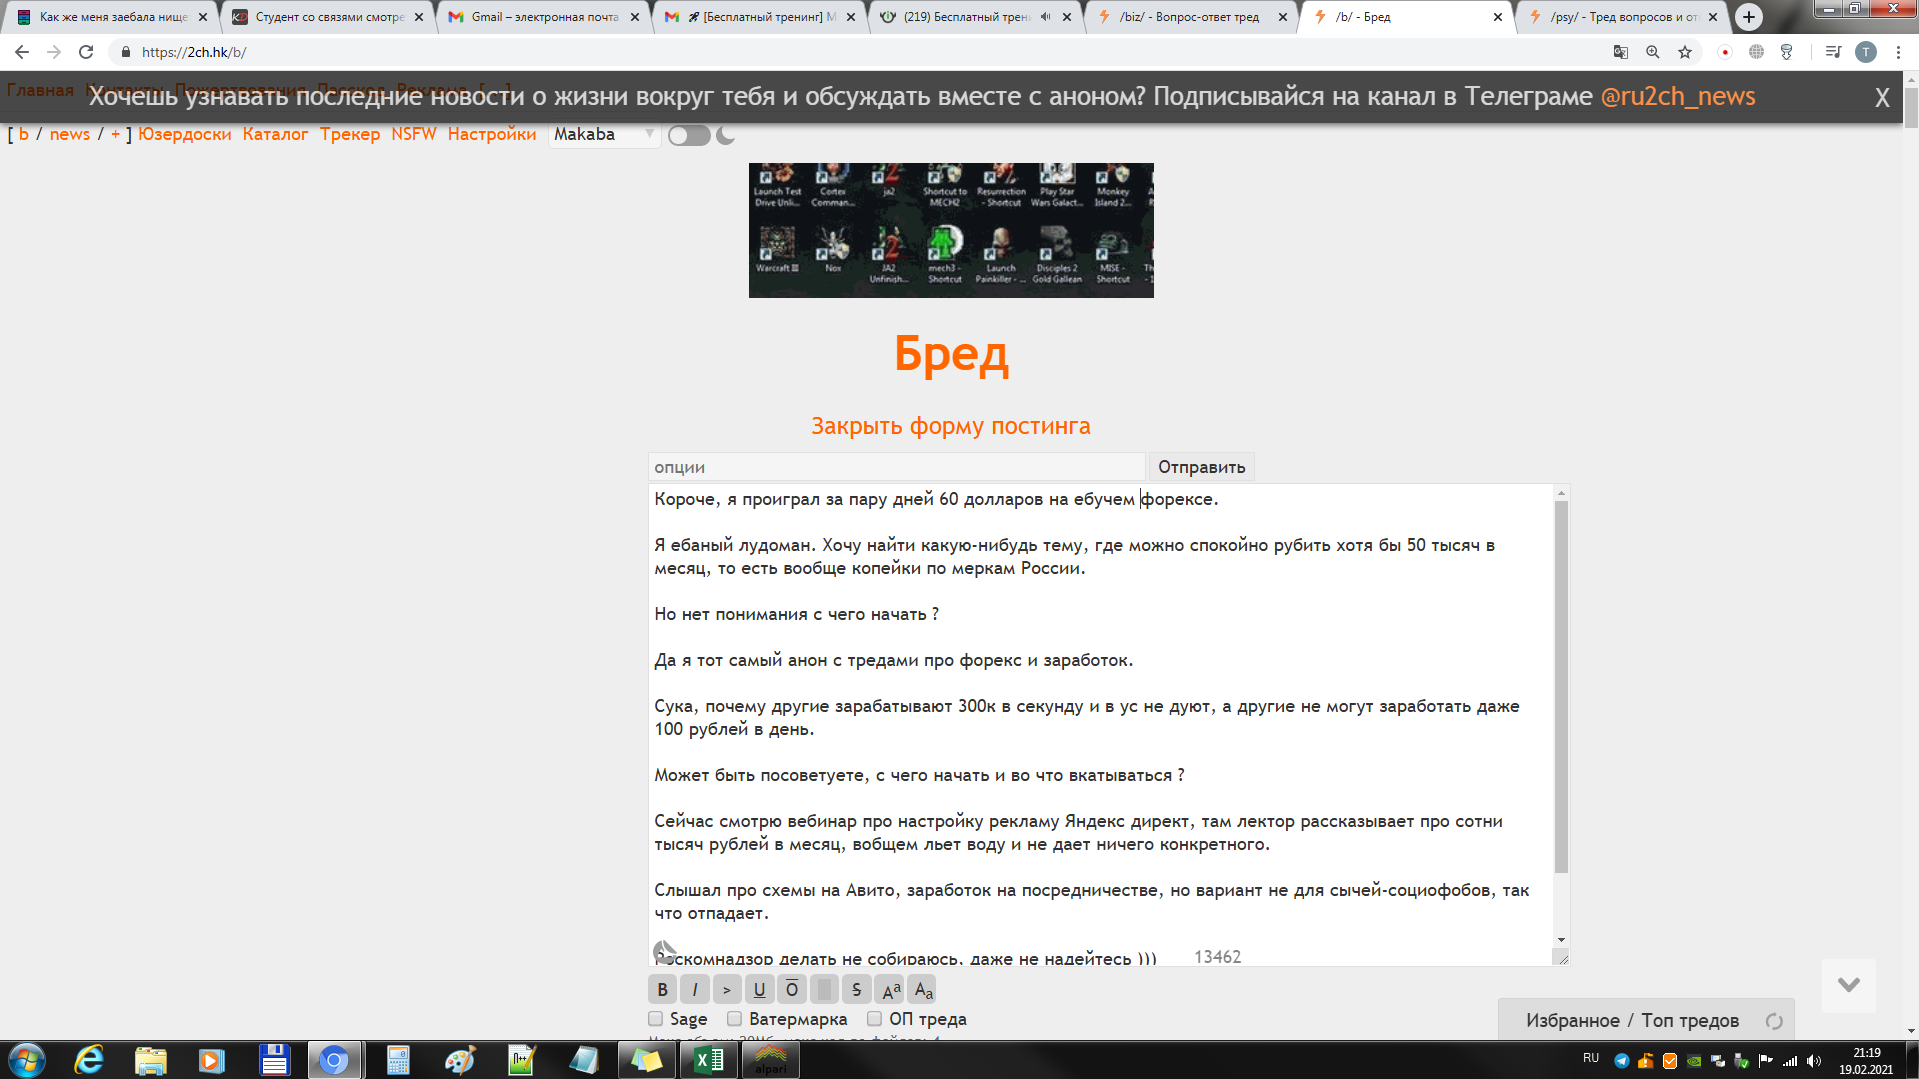The image size is (1919, 1079).
Task: Click the page vertical scrollbar thumb
Action: pyautogui.click(x=1911, y=107)
